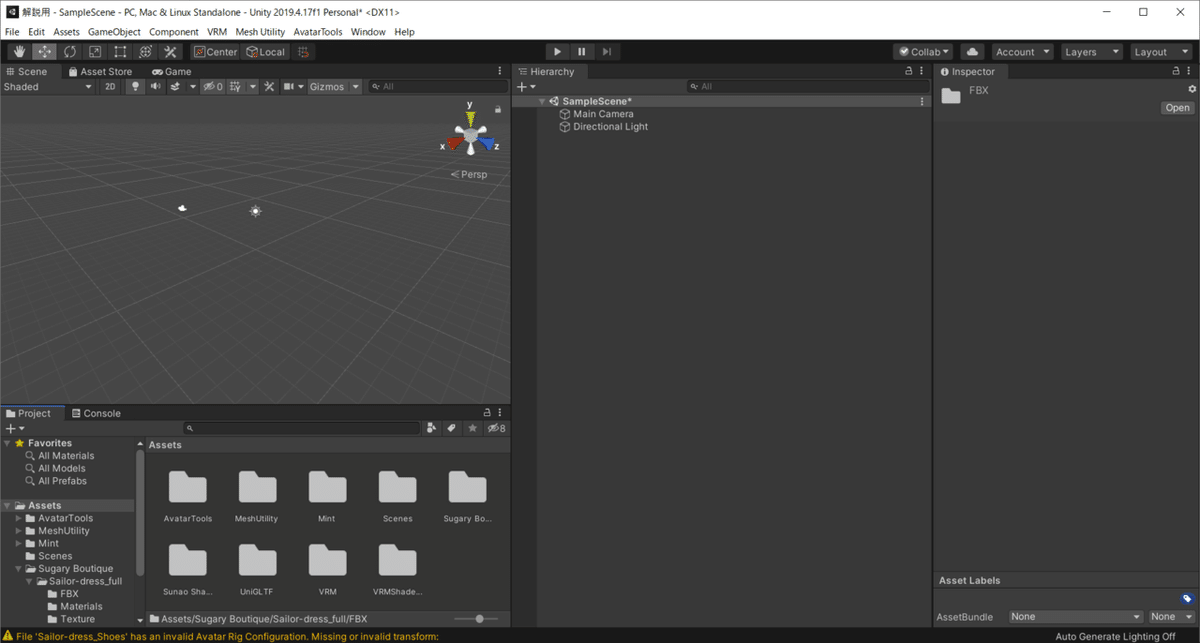Toggle scene audio speaker icon
The image size is (1200, 643).
[x=155, y=87]
